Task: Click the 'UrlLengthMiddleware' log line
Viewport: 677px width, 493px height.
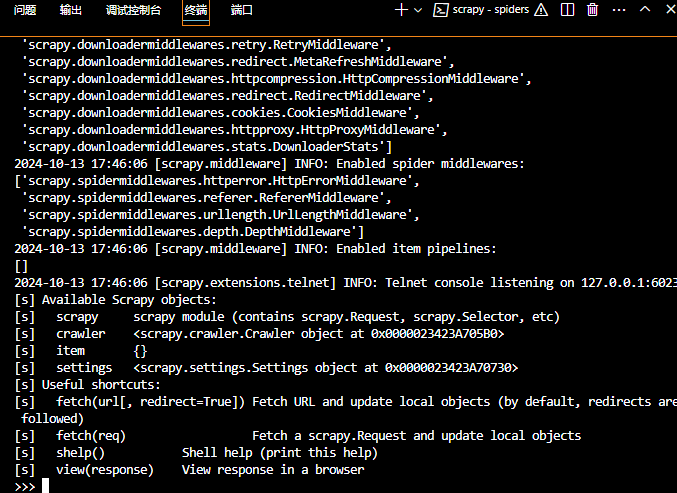Action: tap(221, 215)
